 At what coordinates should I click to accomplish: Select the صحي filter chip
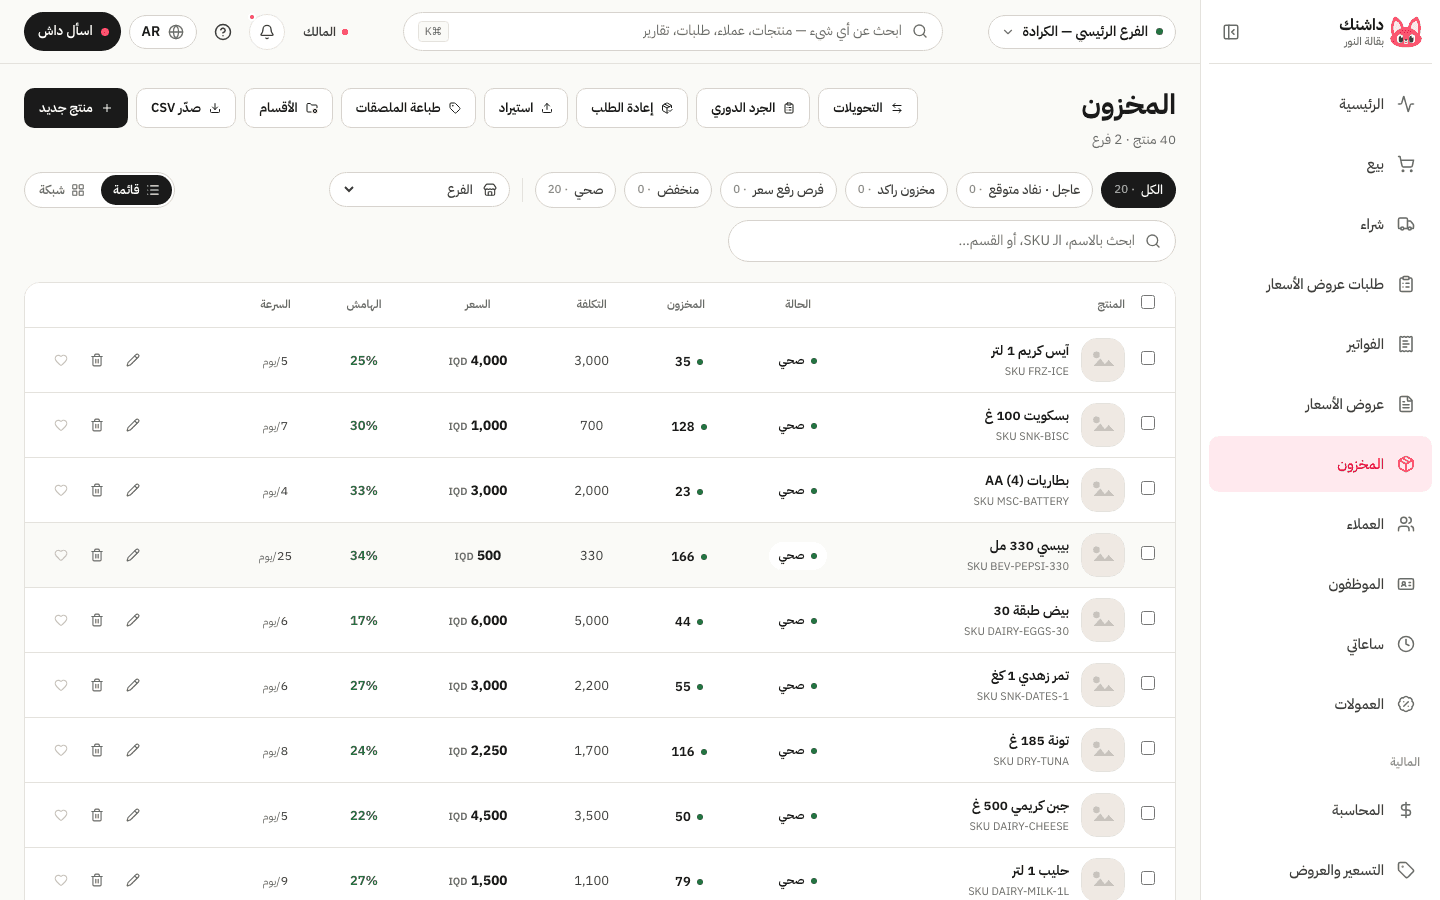pos(575,190)
